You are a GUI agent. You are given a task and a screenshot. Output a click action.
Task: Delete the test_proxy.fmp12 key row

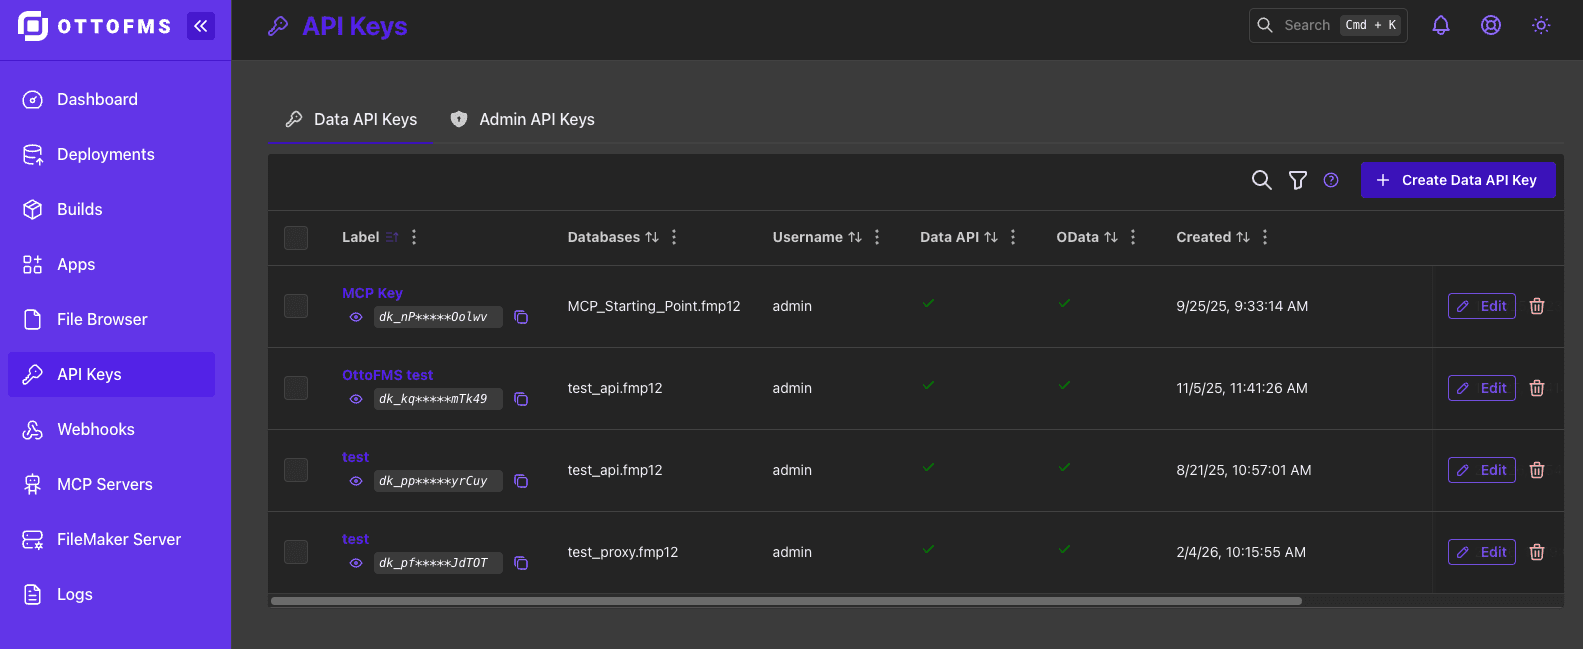pos(1537,552)
